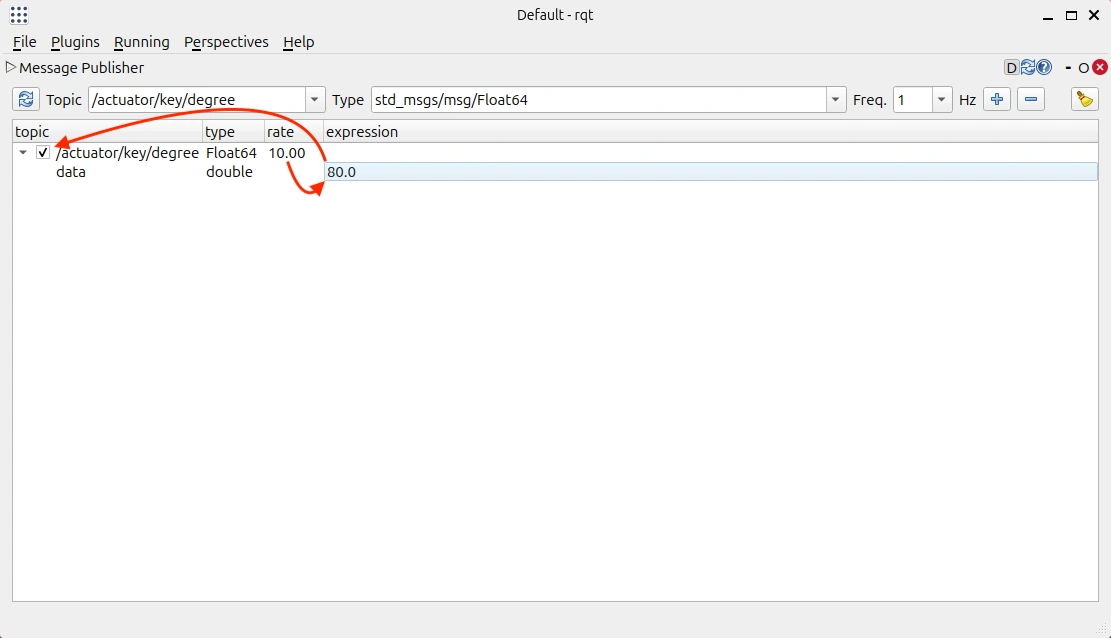Image resolution: width=1111 pixels, height=638 pixels.
Task: Remove selected publisher with the minus button
Action: pos(1031,99)
